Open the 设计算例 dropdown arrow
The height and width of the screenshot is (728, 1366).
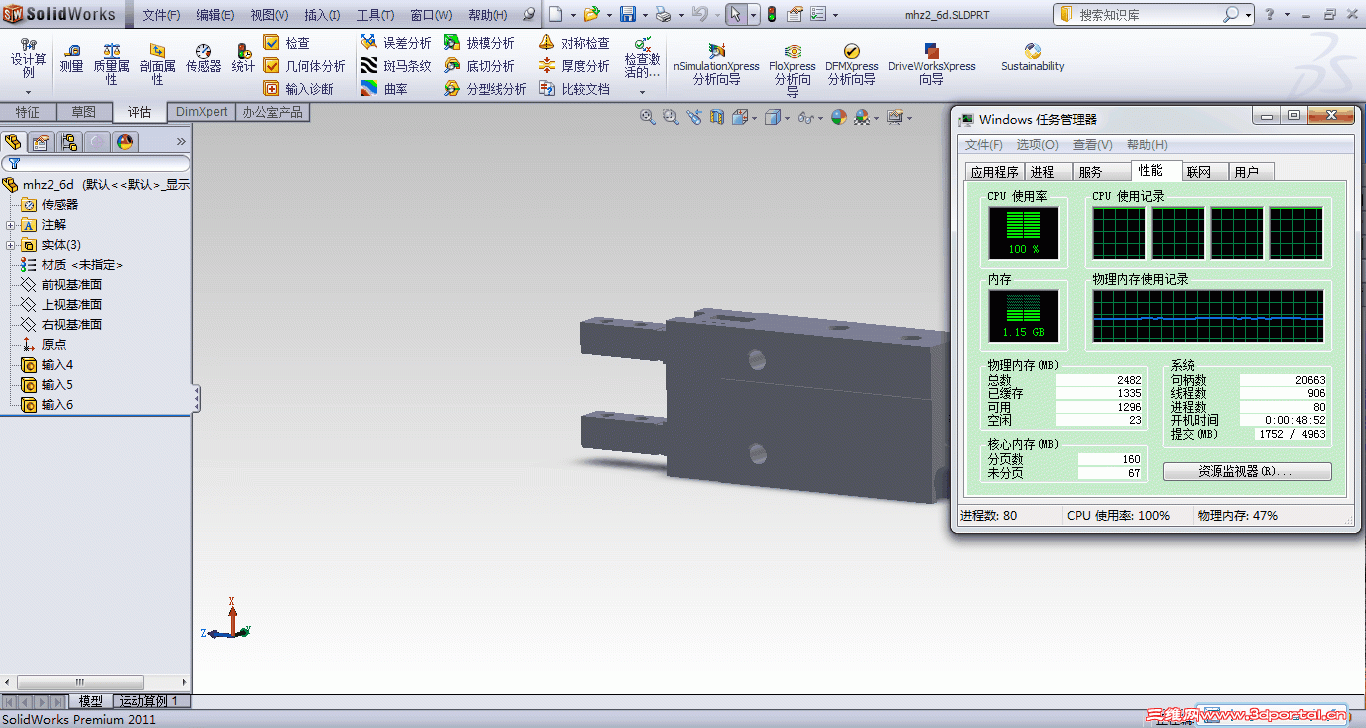tap(28, 92)
